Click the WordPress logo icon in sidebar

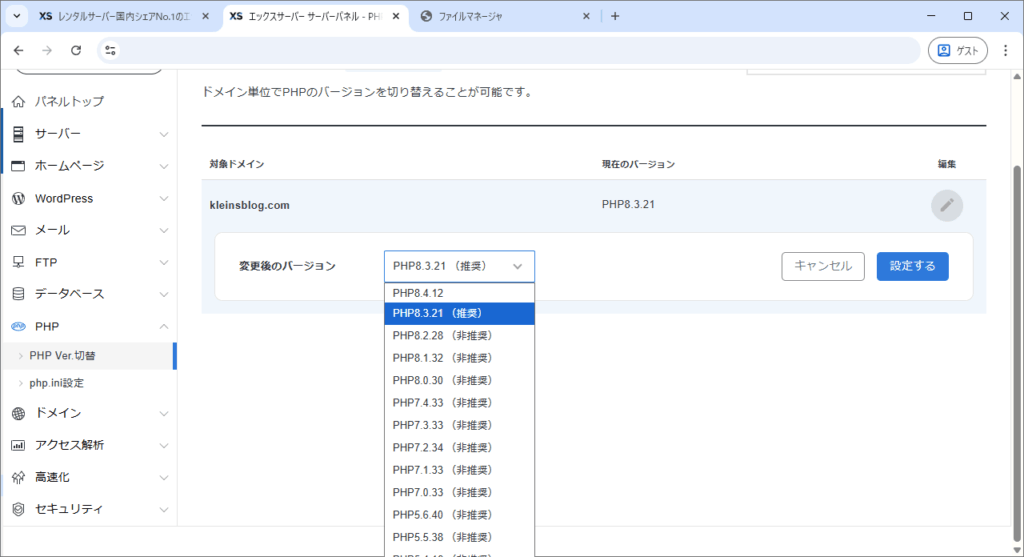[x=18, y=198]
